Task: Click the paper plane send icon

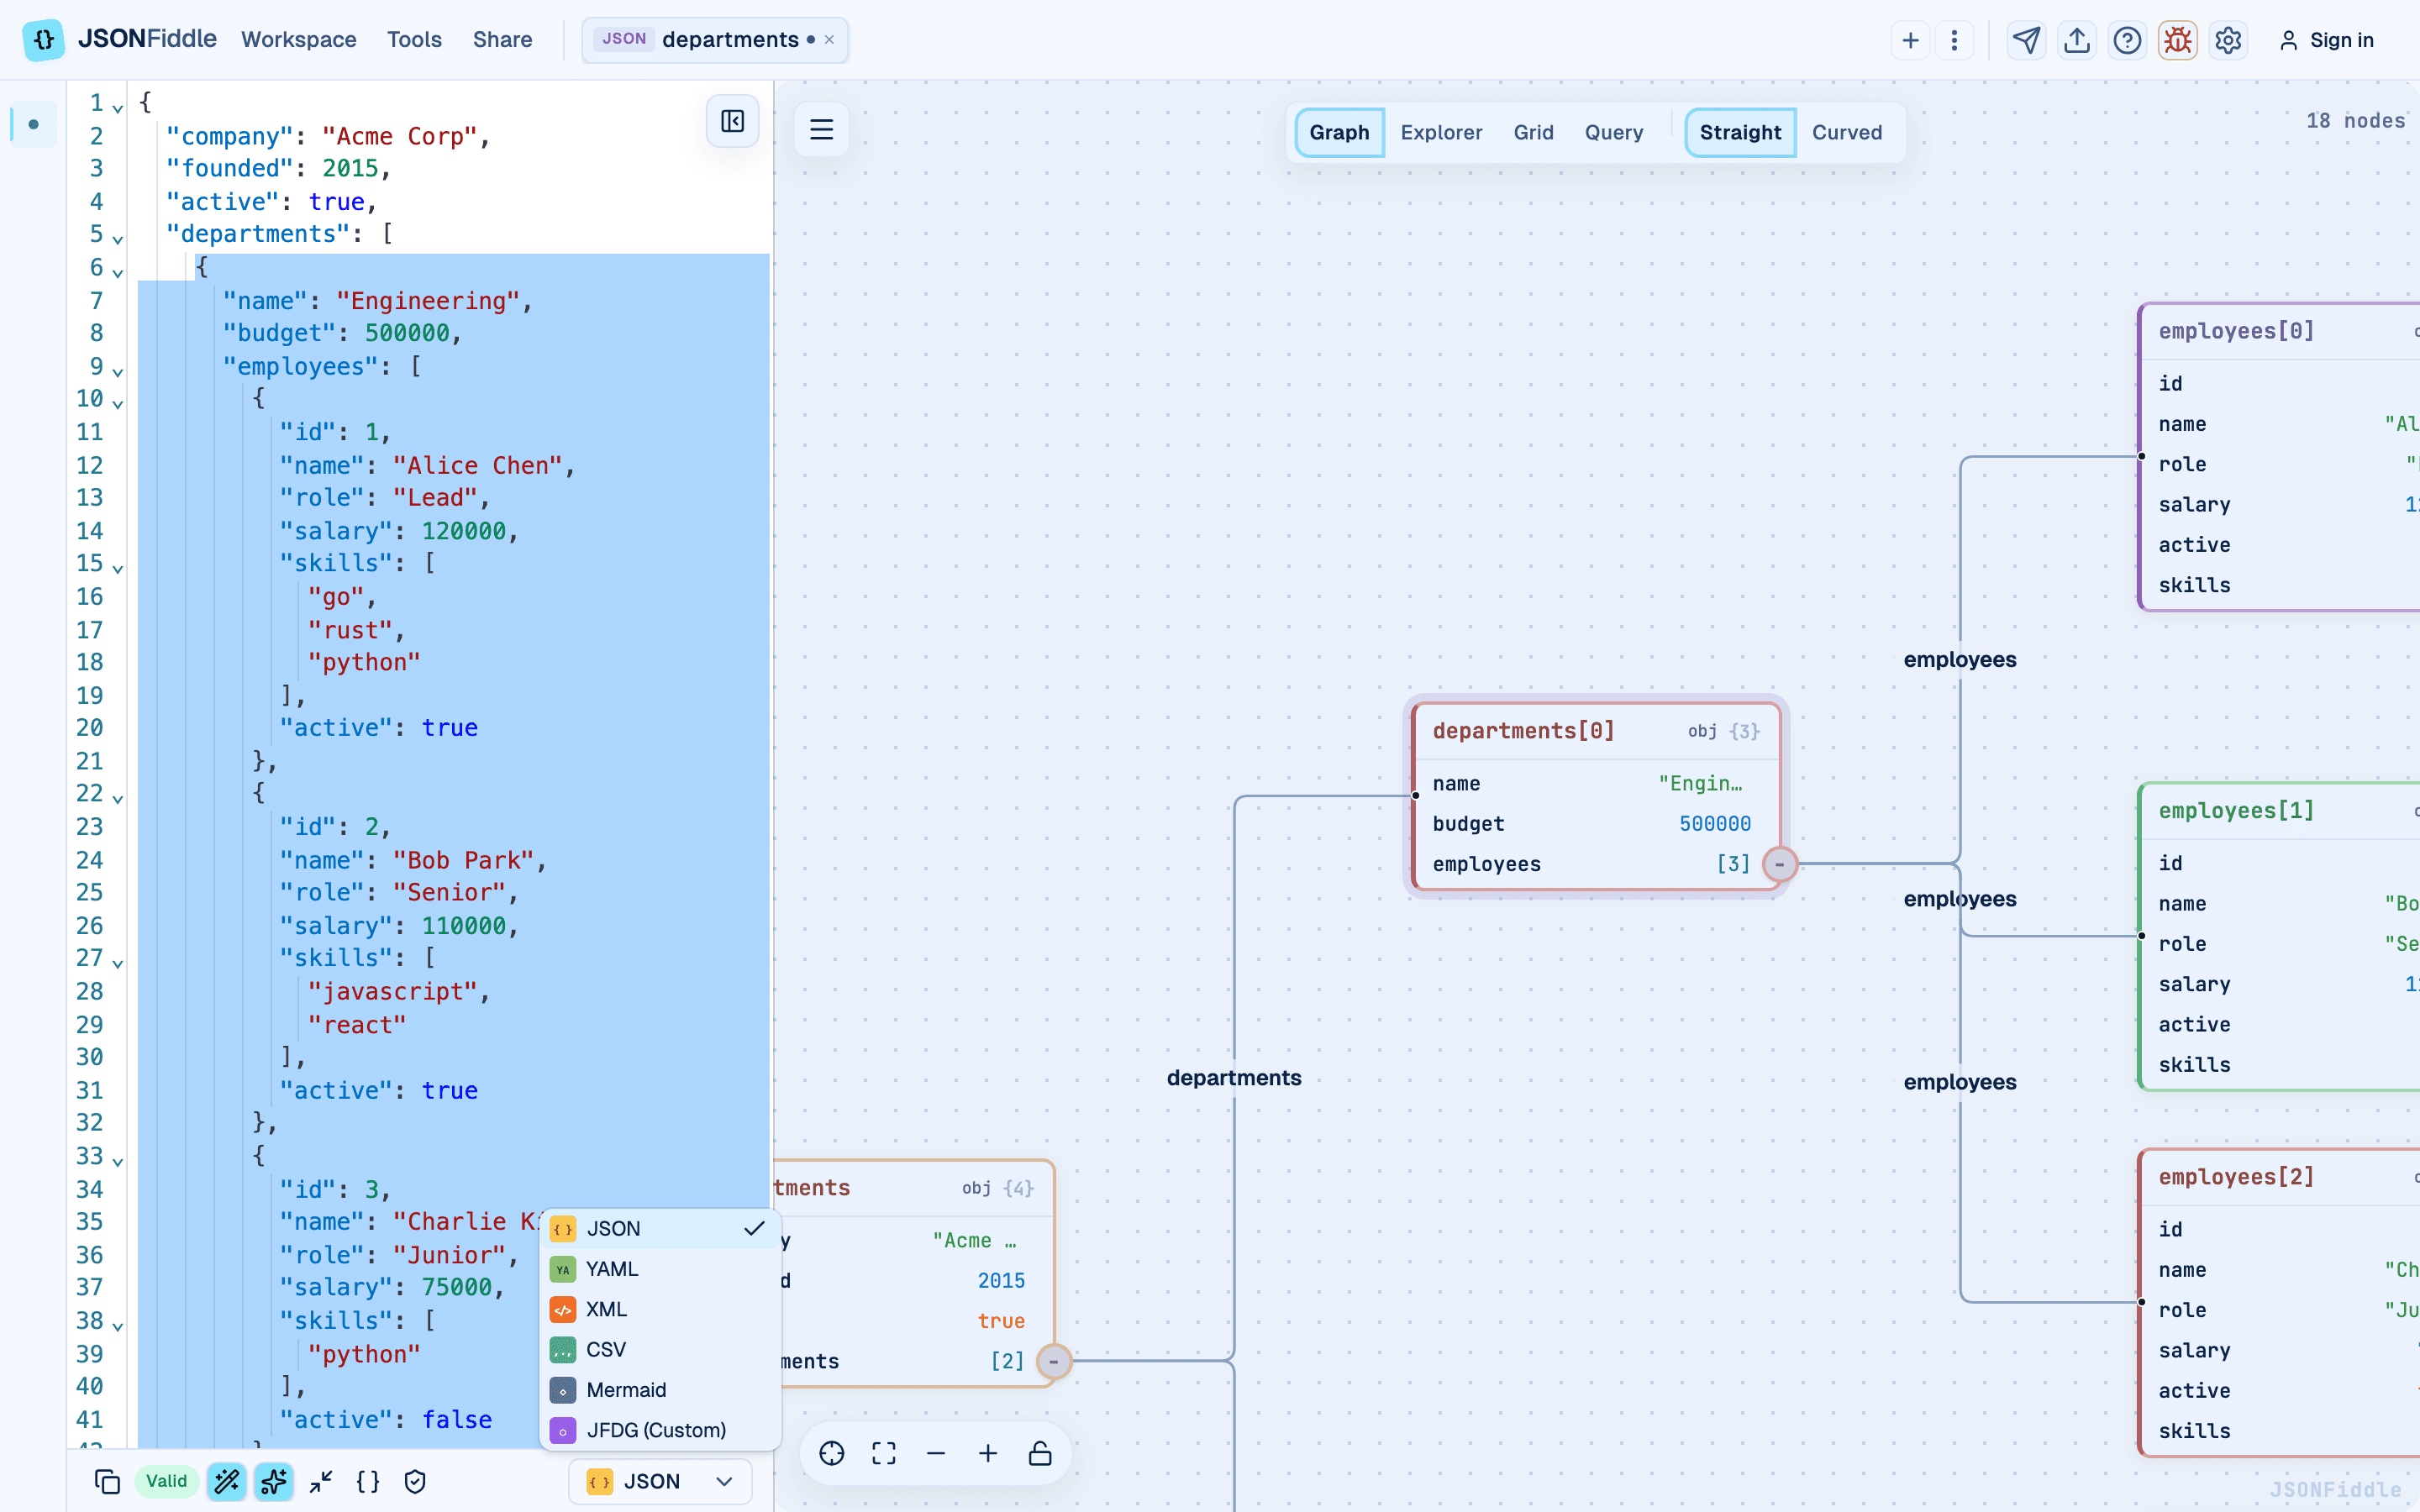Action: click(x=2026, y=40)
